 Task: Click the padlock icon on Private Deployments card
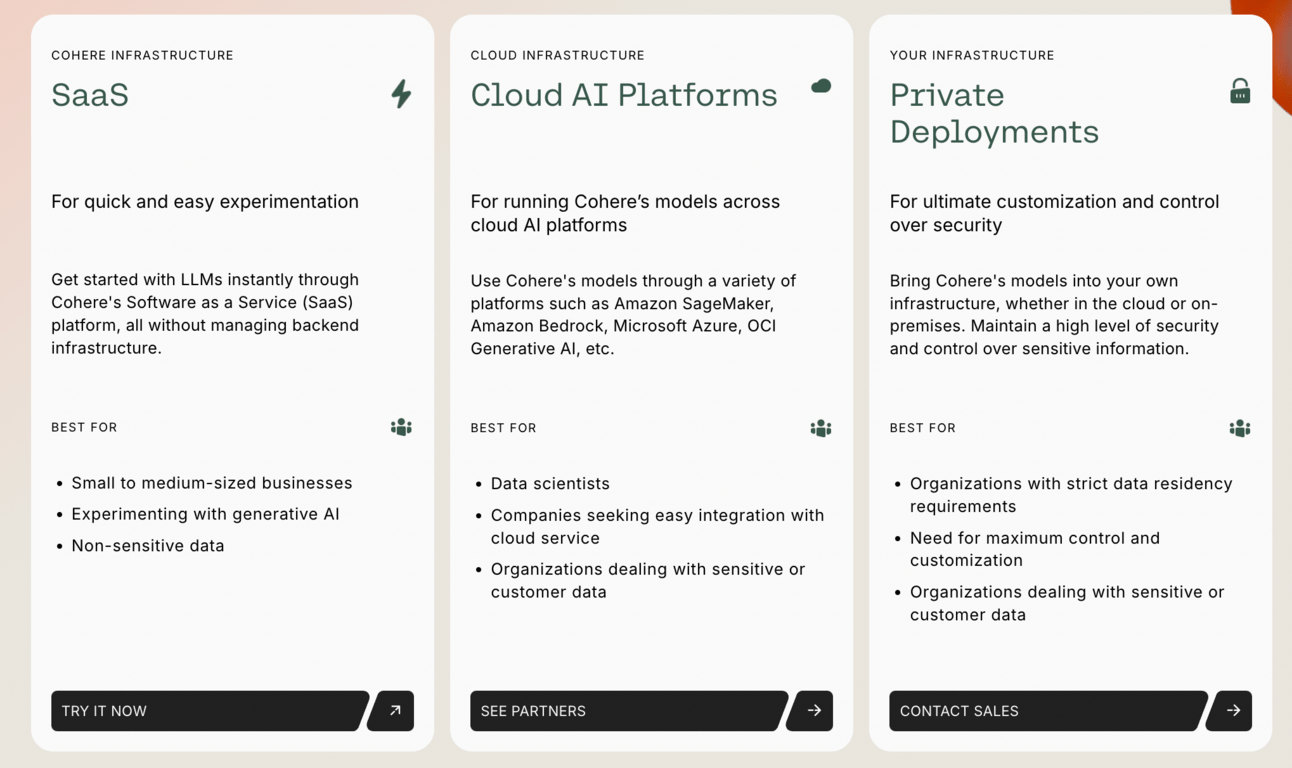(1240, 91)
